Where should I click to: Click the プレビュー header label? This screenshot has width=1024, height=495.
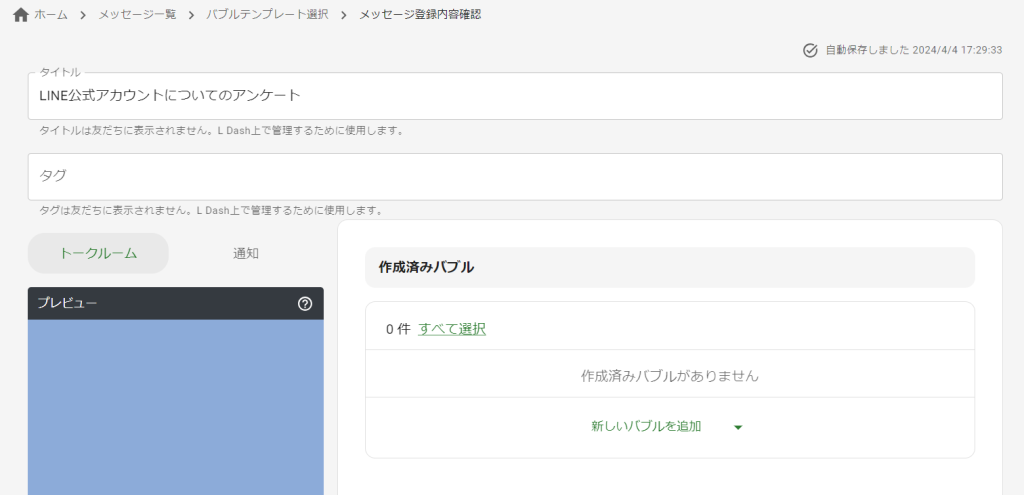click(67, 303)
